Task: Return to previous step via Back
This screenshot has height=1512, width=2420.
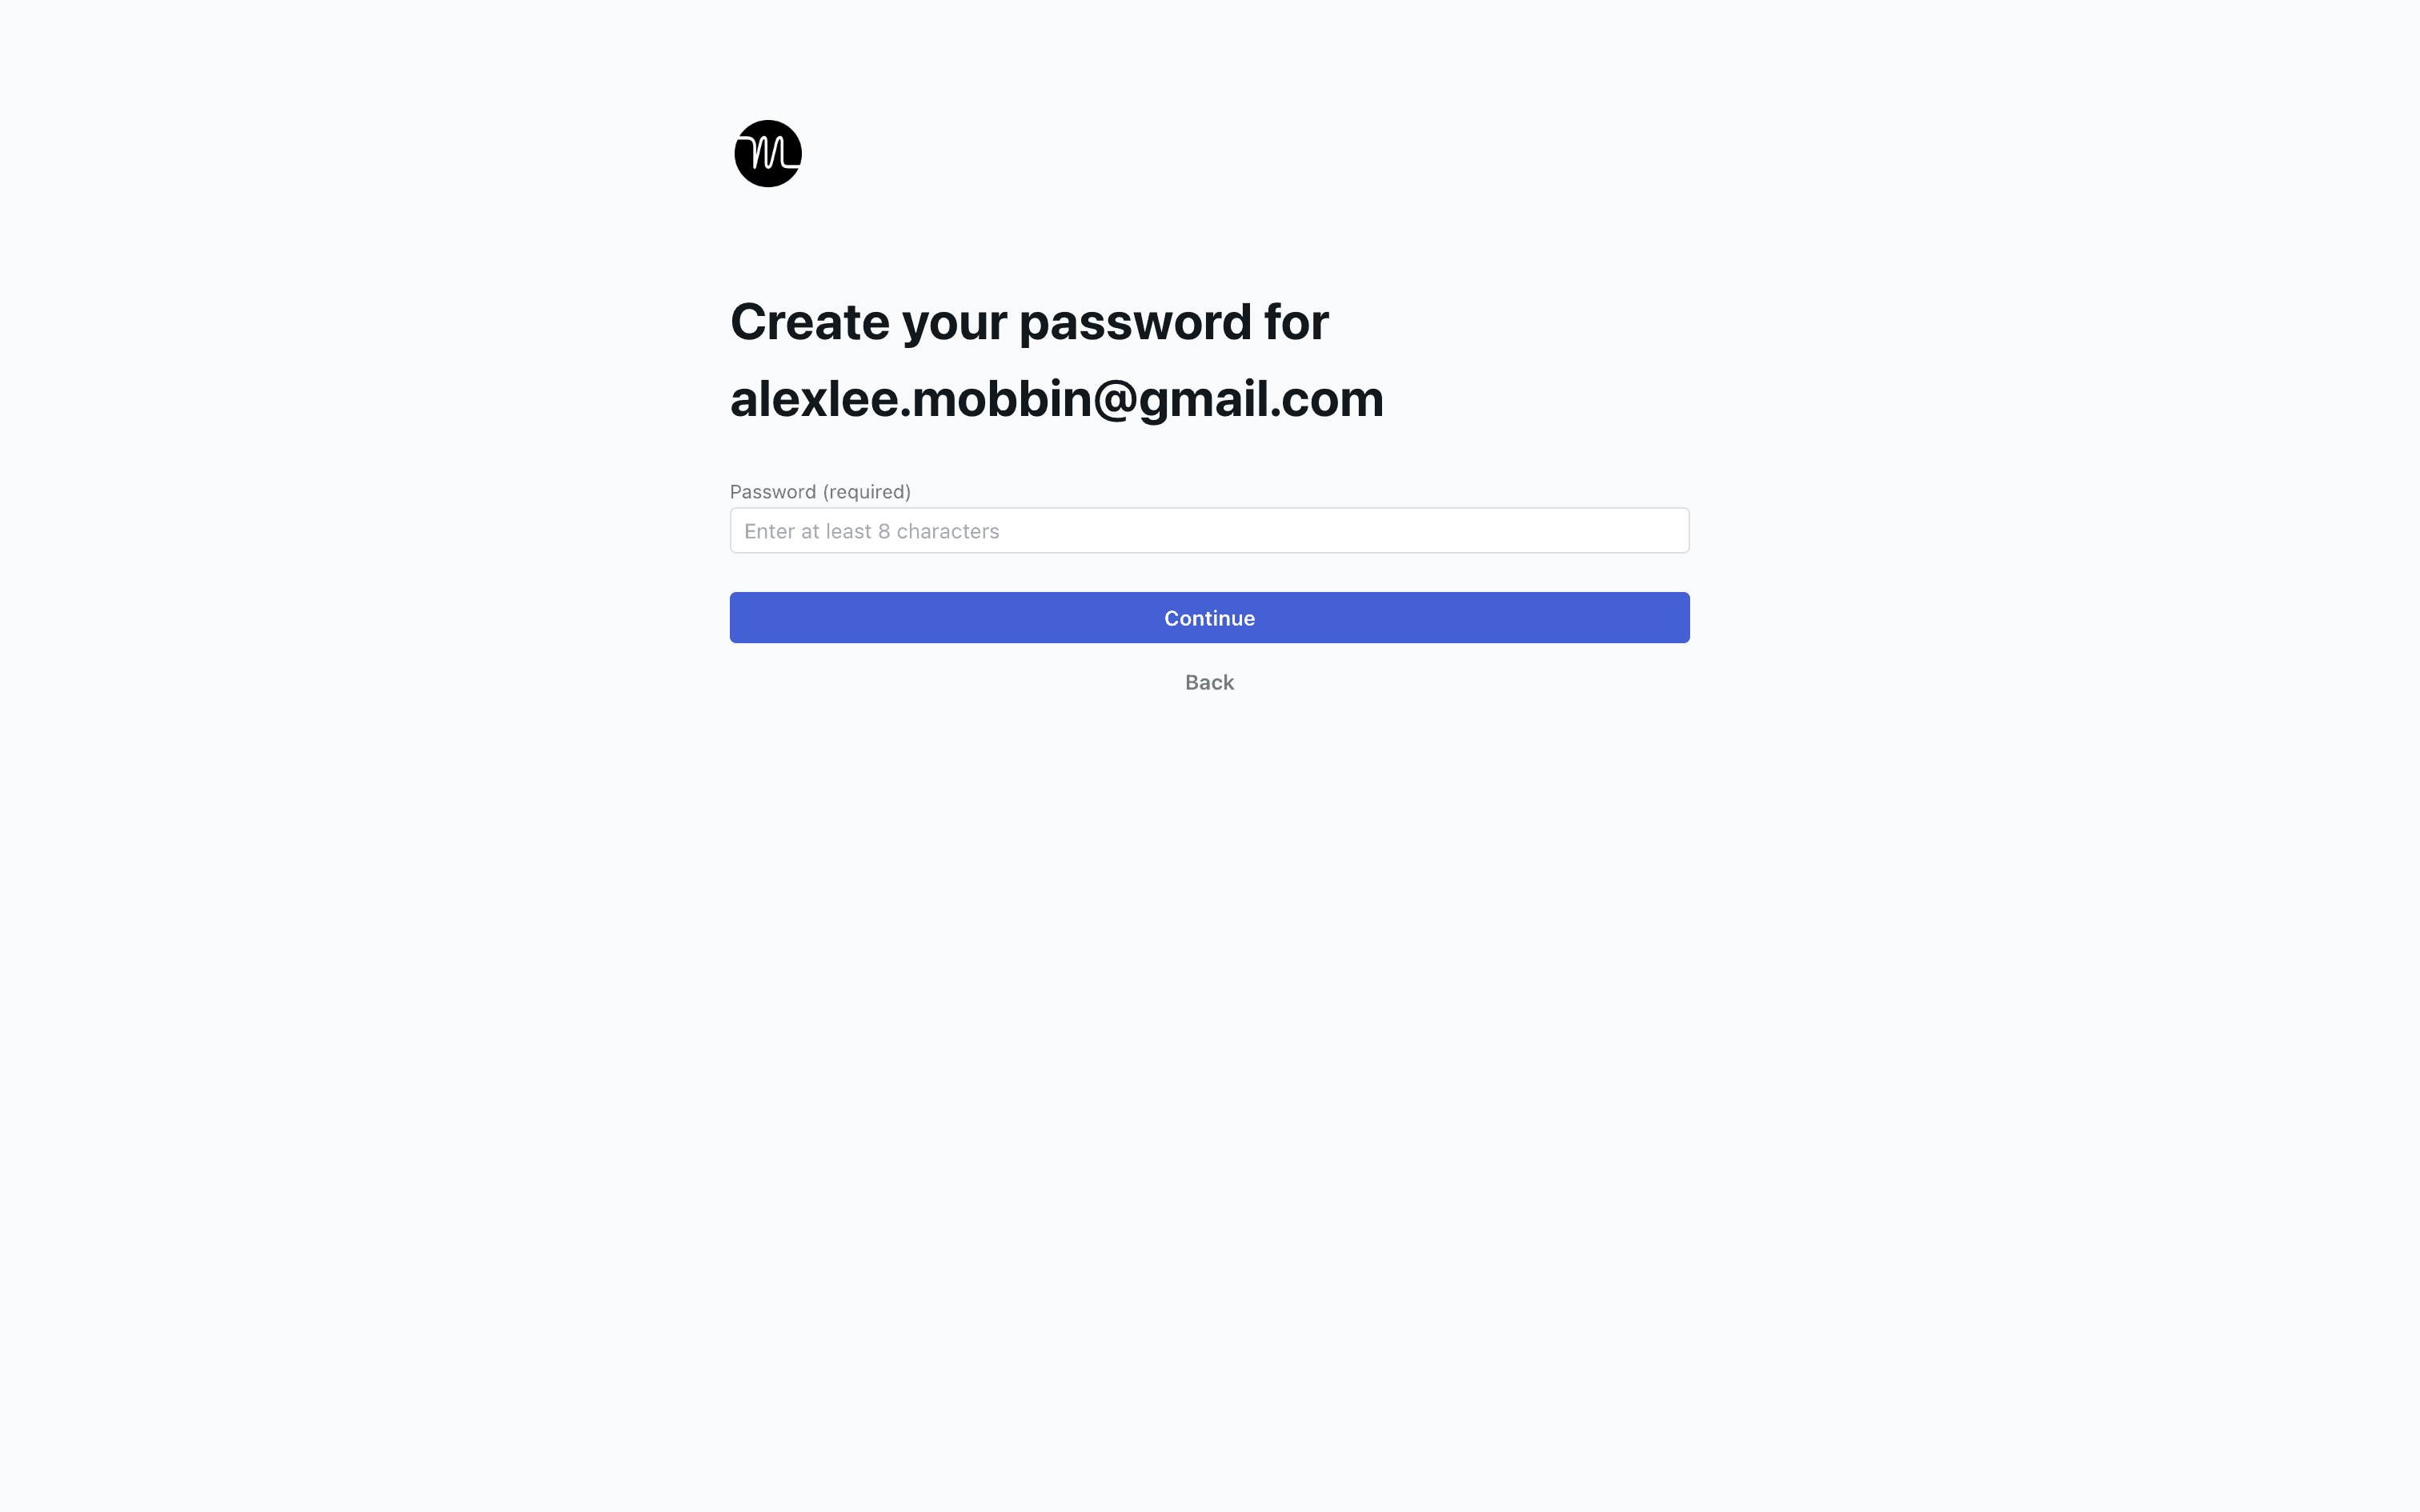Action: (x=1209, y=682)
